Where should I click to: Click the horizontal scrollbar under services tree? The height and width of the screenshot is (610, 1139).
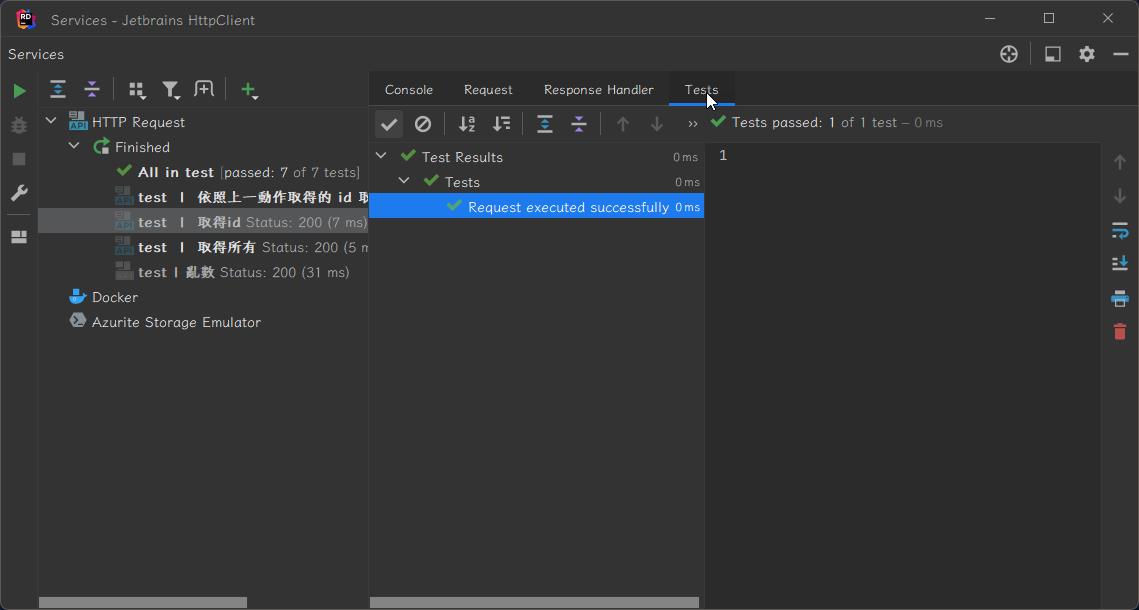142,603
